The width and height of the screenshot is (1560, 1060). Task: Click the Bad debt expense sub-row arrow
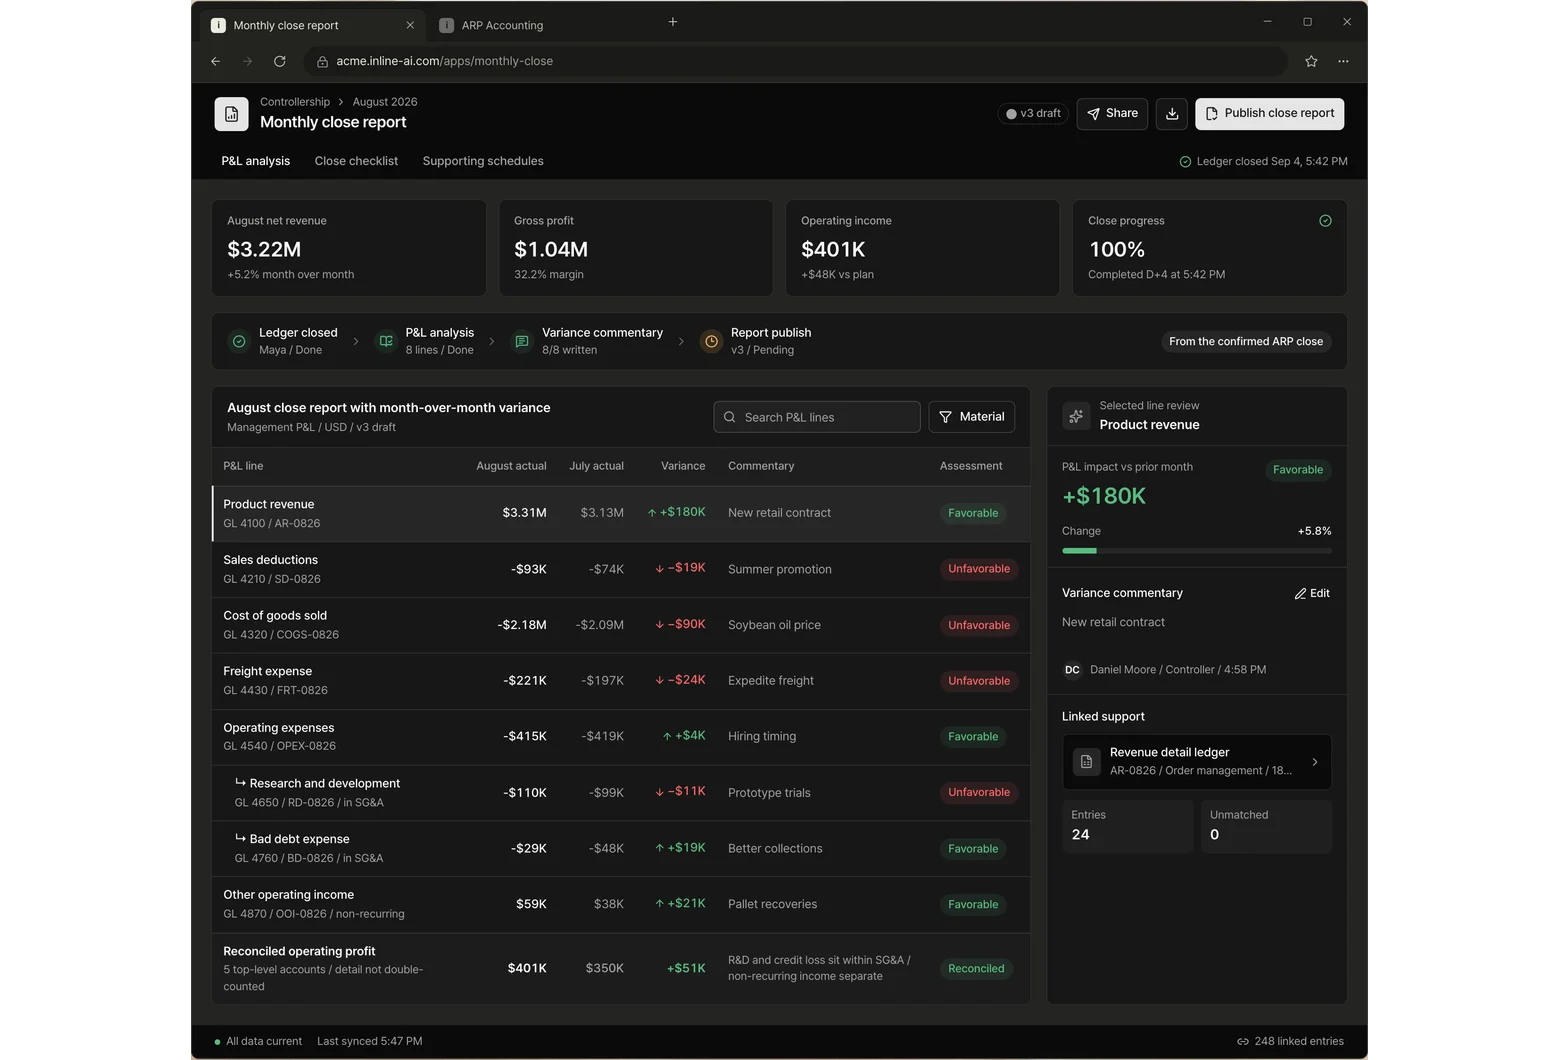pos(240,839)
